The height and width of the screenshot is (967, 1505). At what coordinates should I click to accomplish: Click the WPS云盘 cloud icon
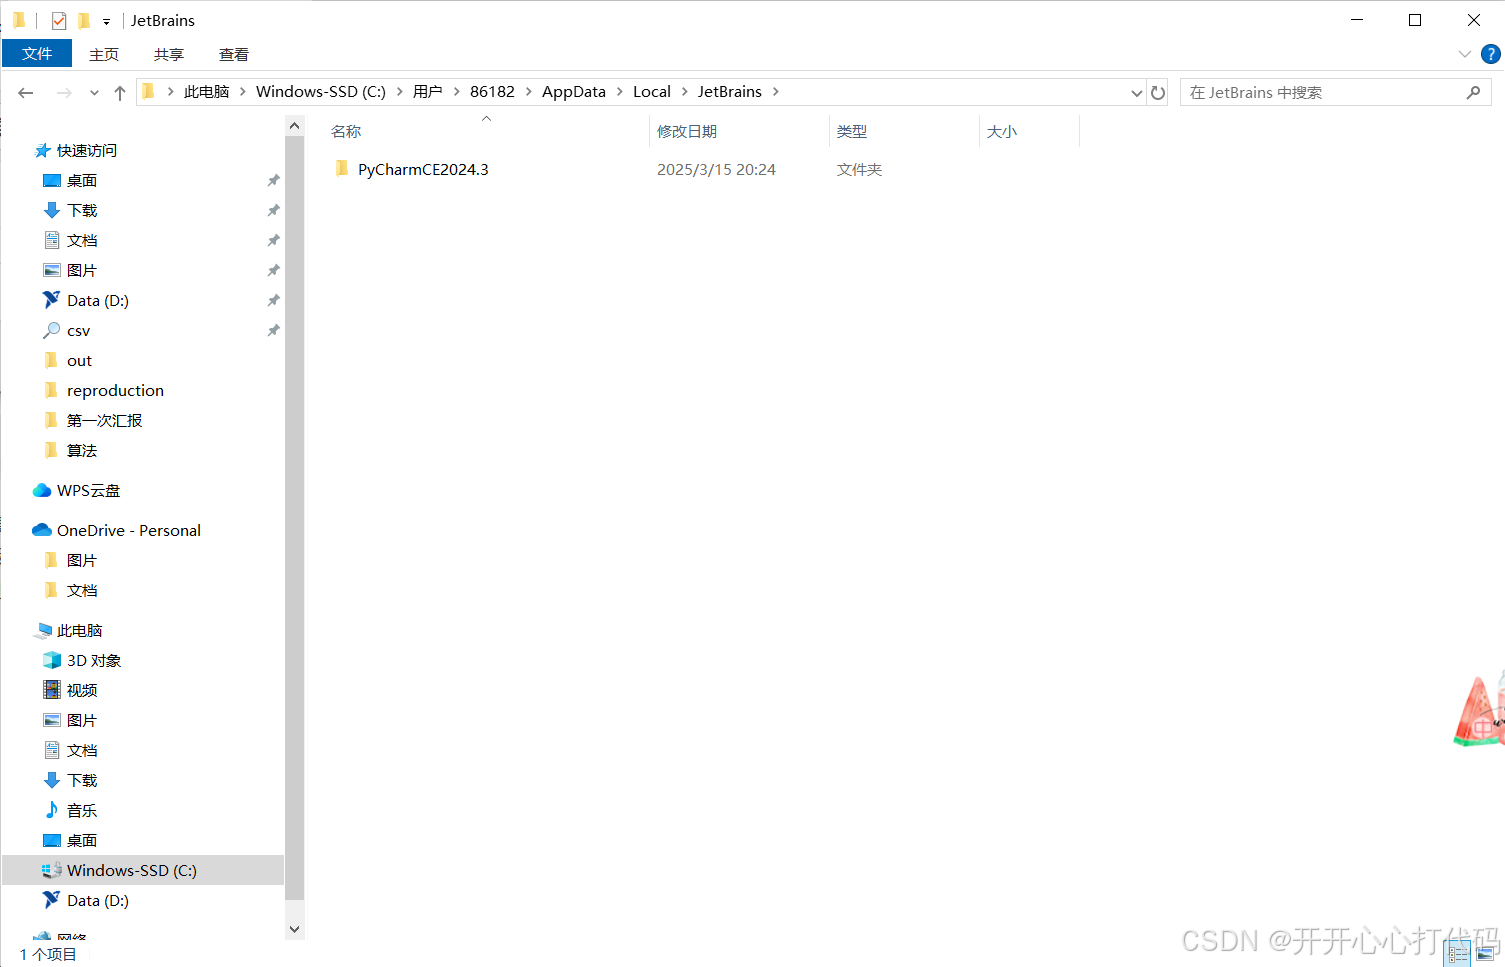point(42,490)
